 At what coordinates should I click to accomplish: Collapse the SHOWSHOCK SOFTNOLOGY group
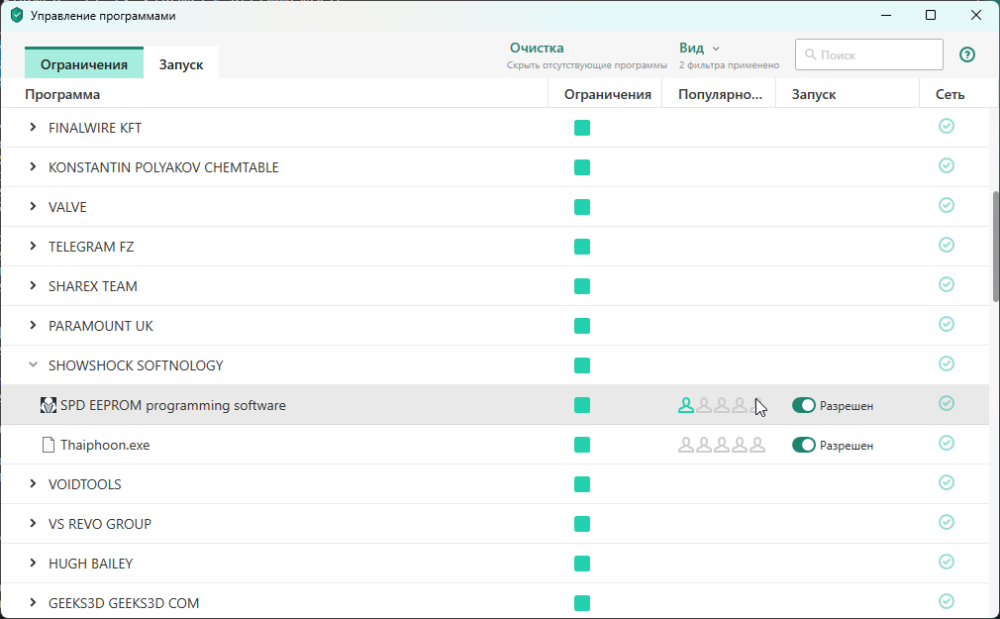pos(33,366)
